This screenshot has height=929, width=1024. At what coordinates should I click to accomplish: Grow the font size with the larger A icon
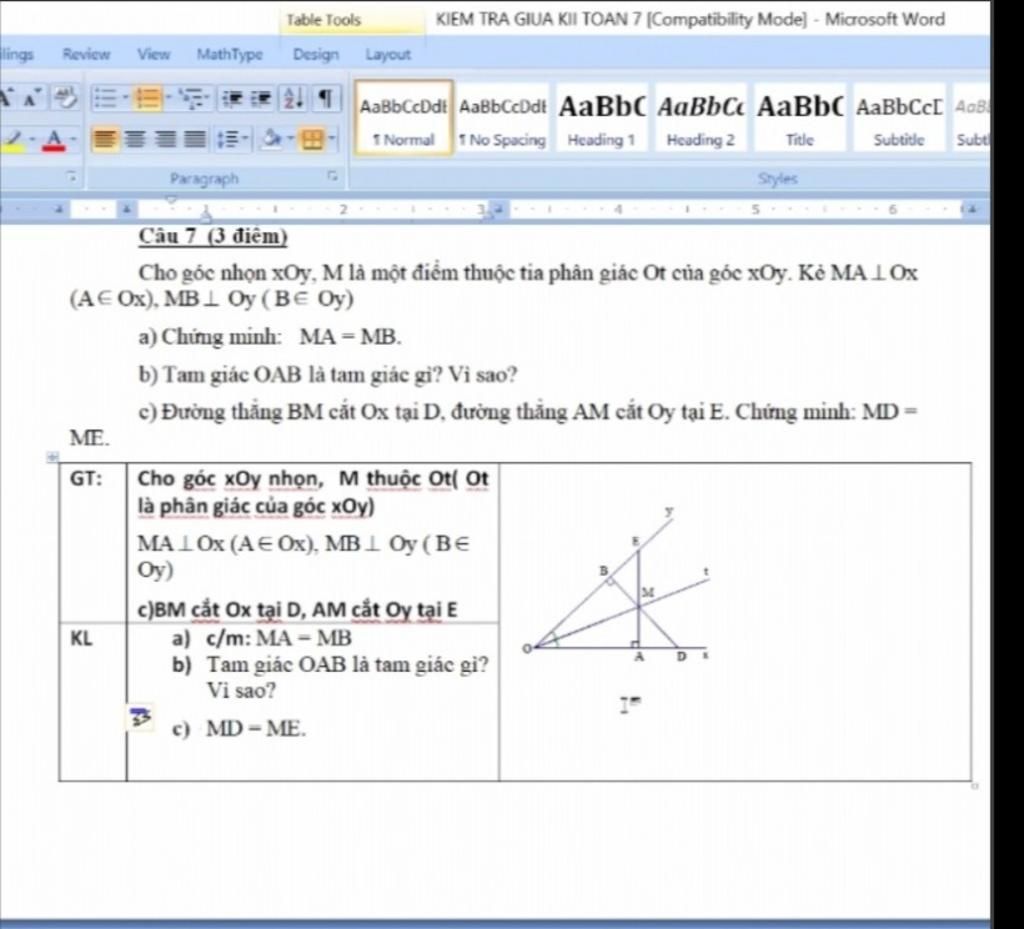click(x=7, y=98)
